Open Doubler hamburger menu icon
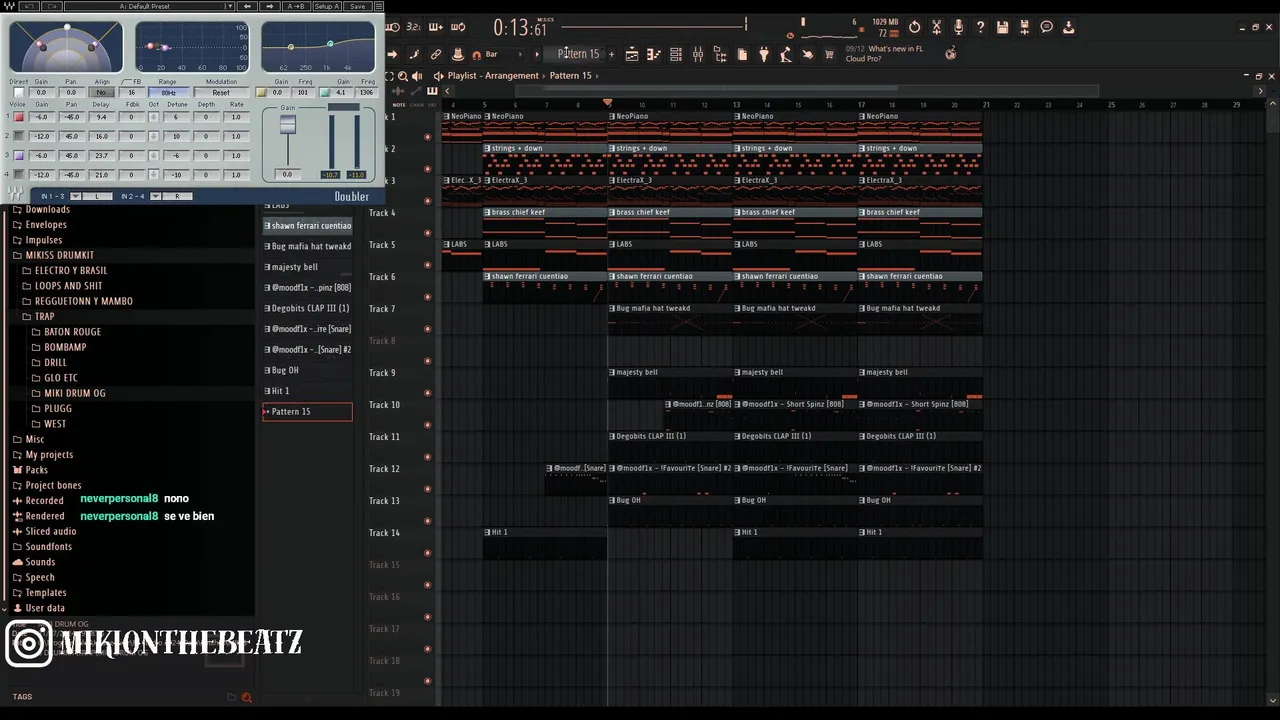 tap(379, 6)
